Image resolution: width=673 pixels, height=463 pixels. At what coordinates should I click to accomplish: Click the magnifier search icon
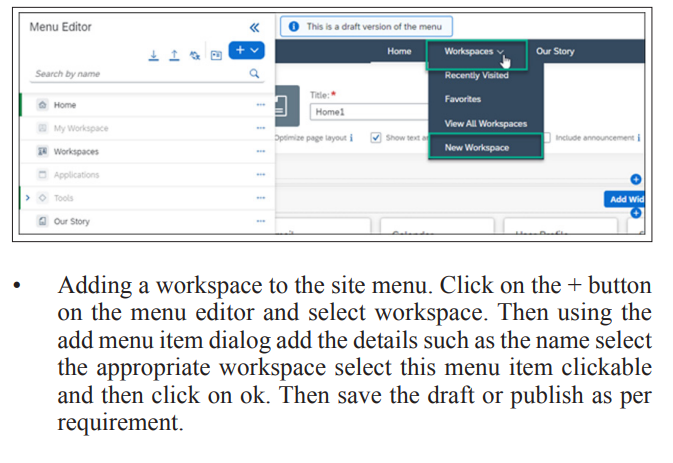coord(255,73)
